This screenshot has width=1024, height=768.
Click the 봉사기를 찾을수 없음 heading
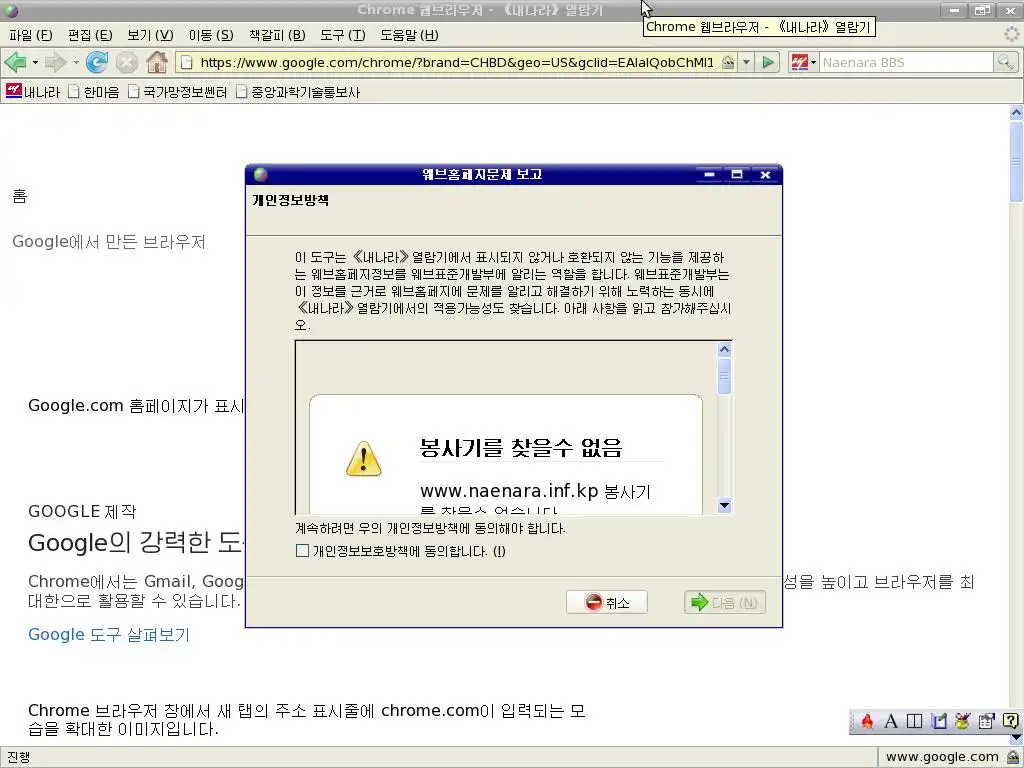[x=521, y=447]
